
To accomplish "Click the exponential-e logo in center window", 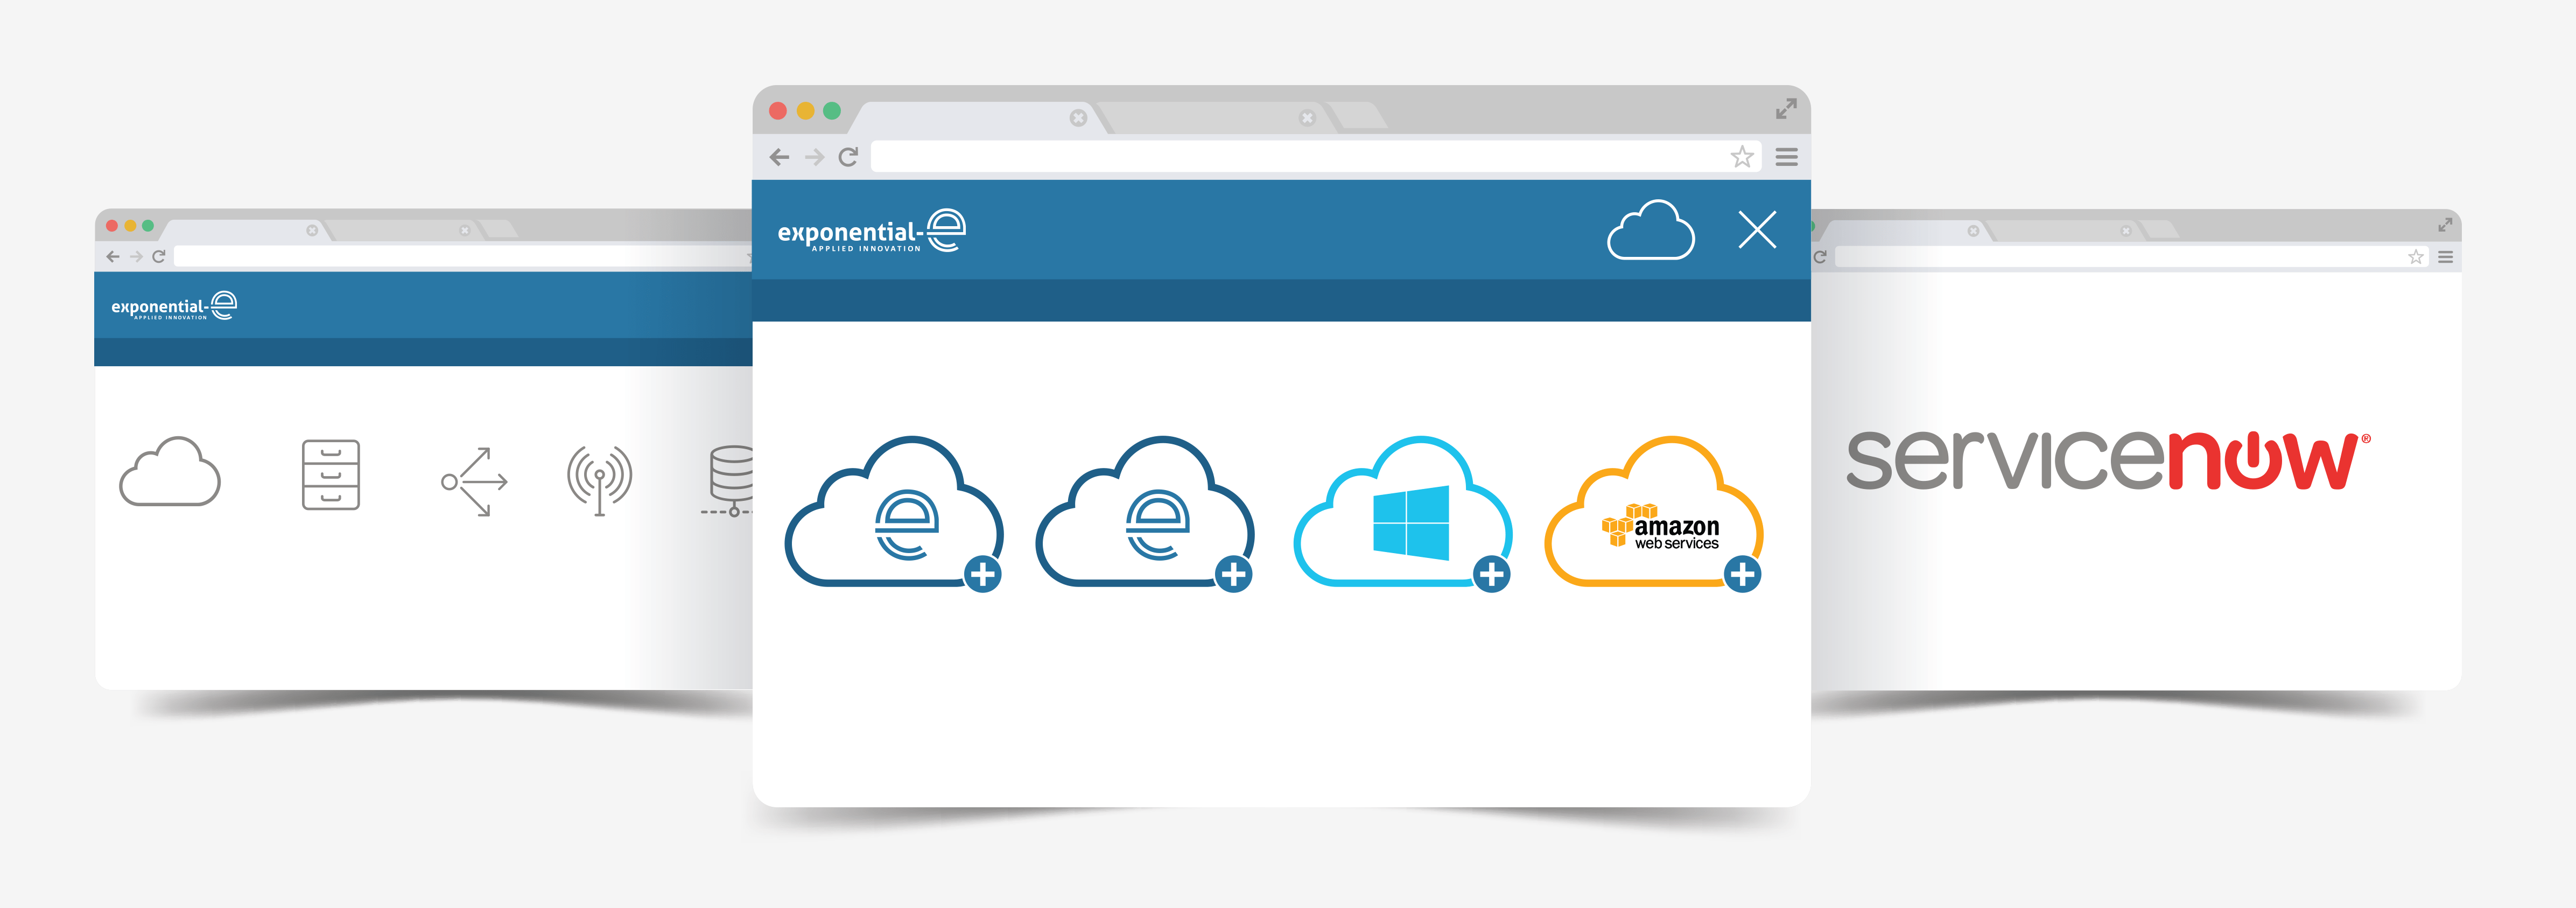I will [x=871, y=231].
